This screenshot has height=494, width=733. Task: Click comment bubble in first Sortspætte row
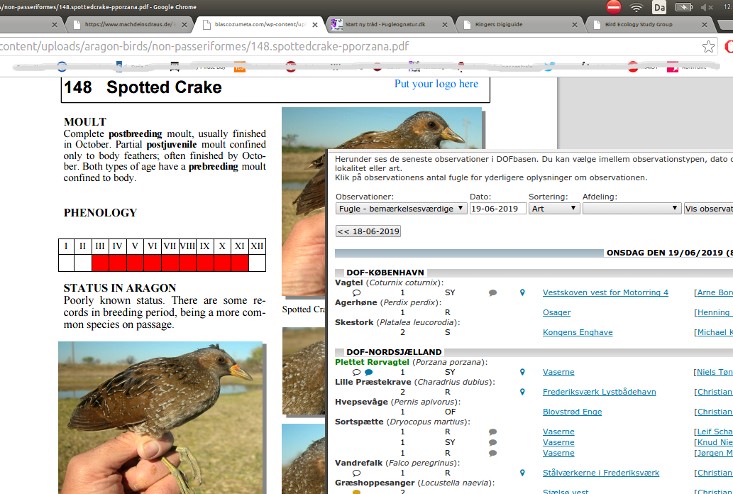(x=492, y=431)
